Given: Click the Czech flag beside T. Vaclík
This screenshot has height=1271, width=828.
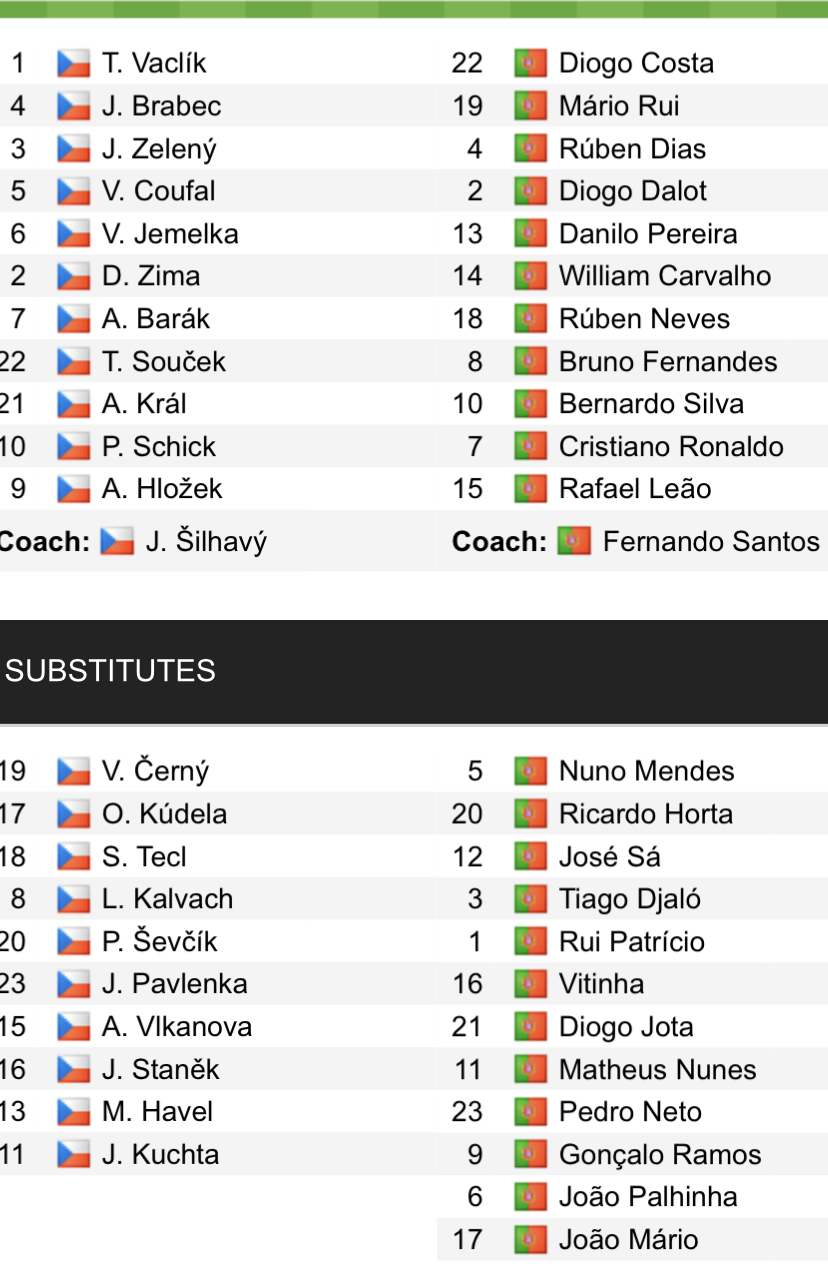Looking at the screenshot, I should coord(74,64).
